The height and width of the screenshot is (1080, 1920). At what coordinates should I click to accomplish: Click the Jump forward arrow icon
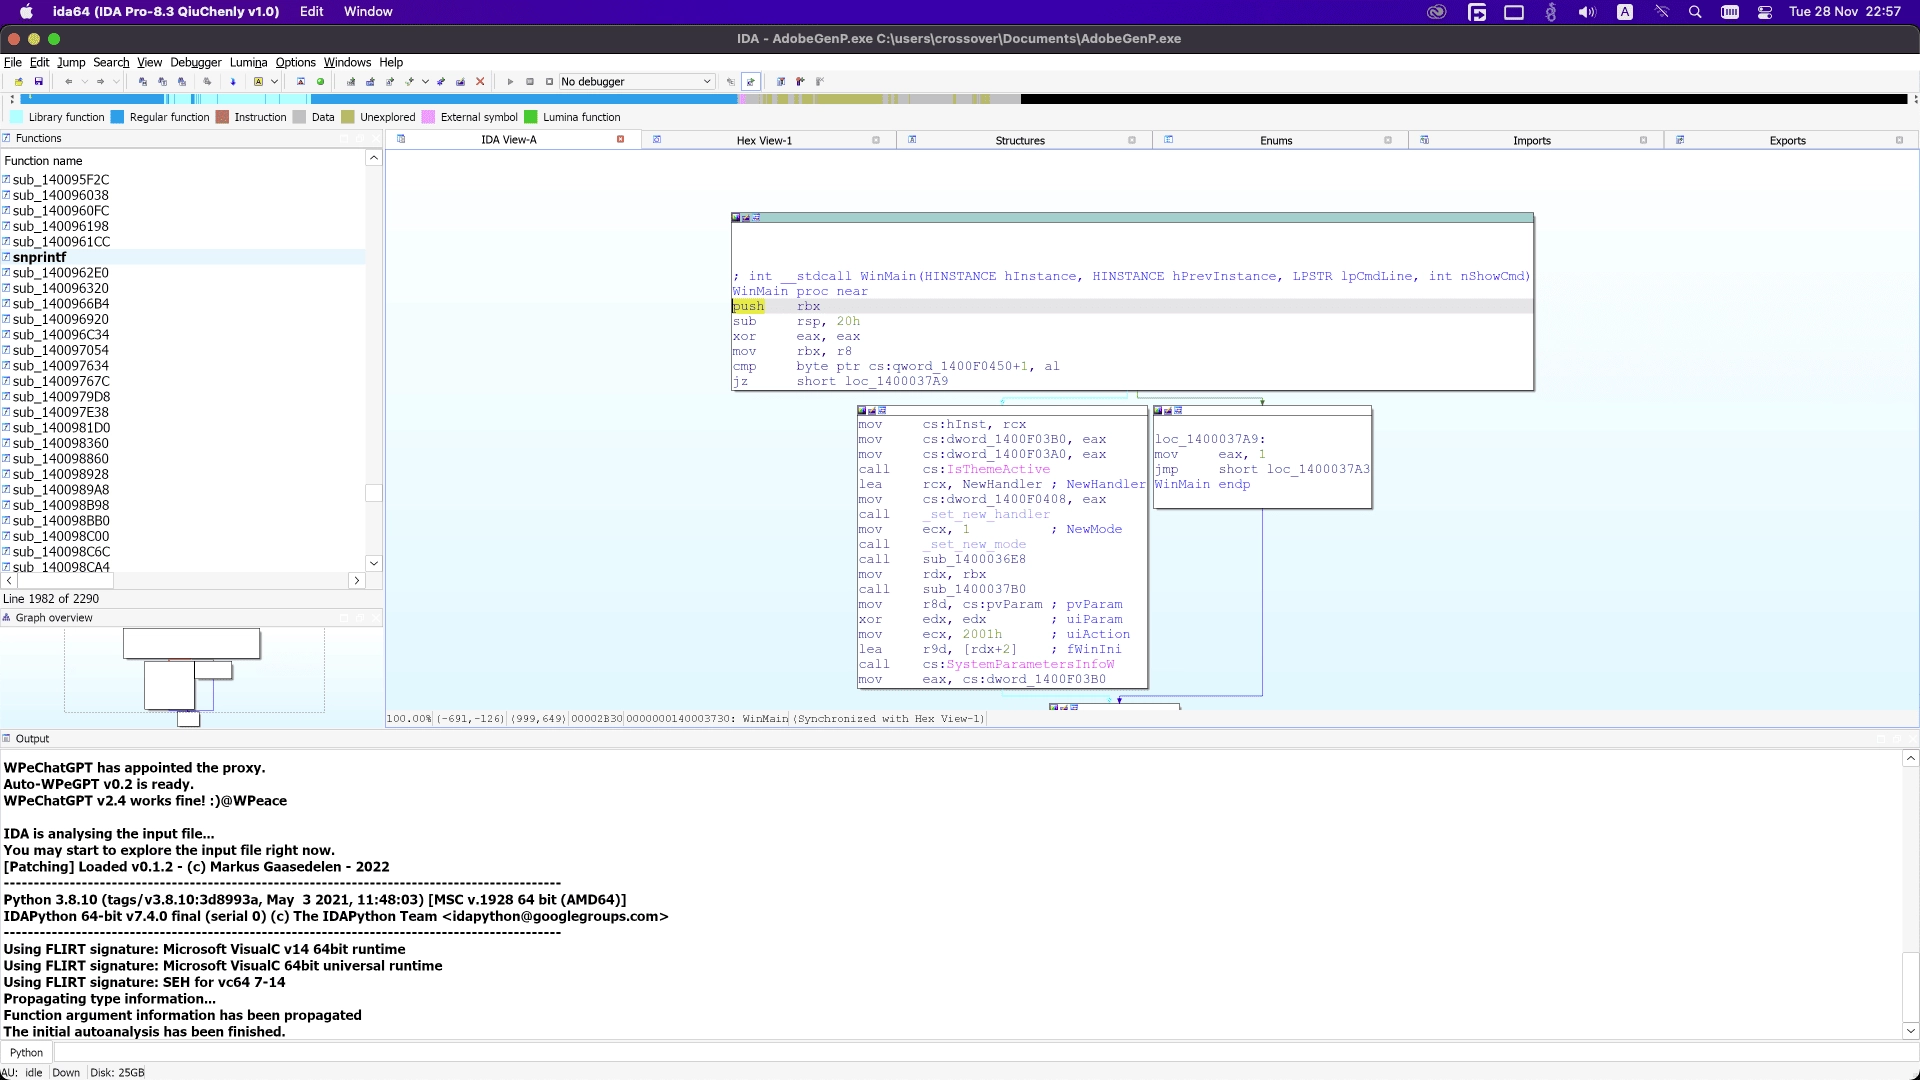pyautogui.click(x=100, y=82)
